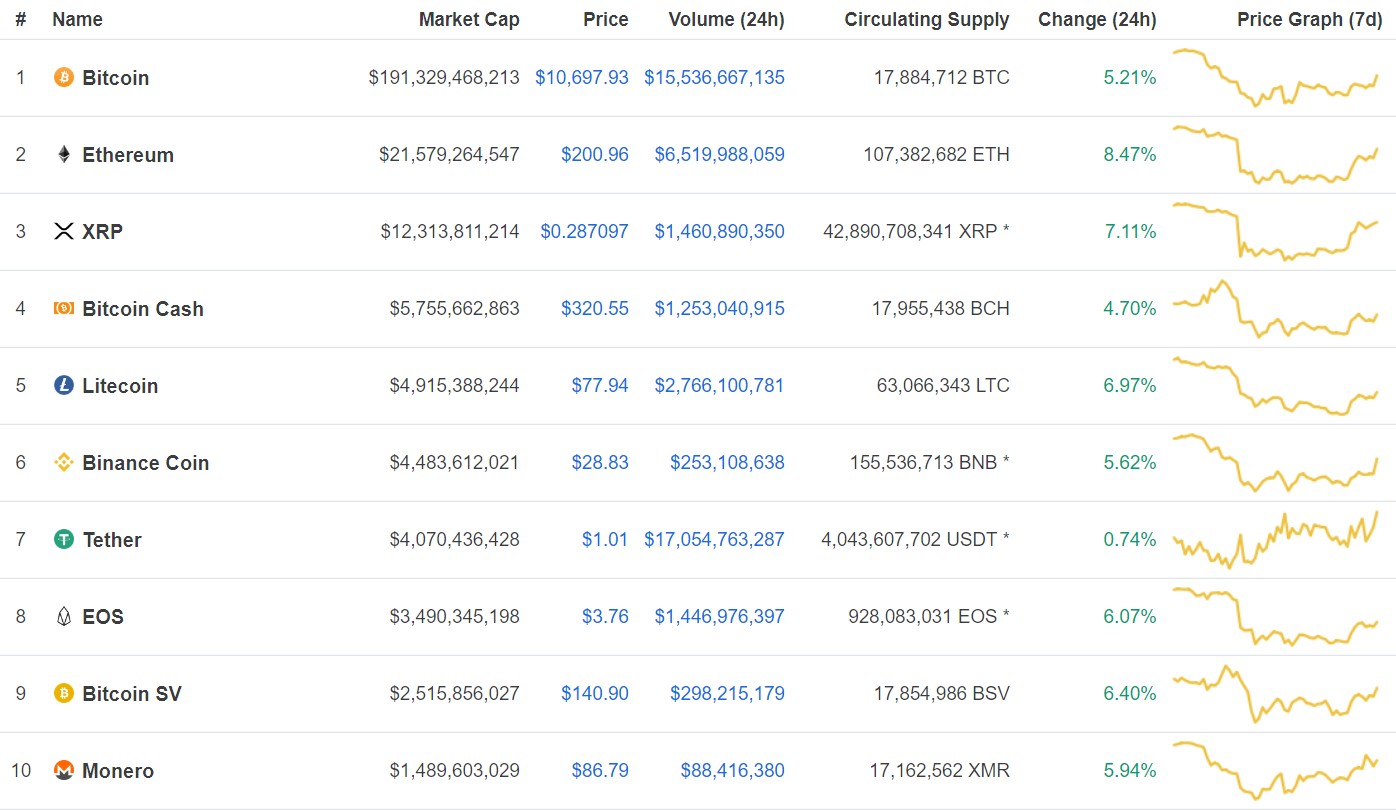Click the XRP logo icon
1396x810 pixels.
64,231
